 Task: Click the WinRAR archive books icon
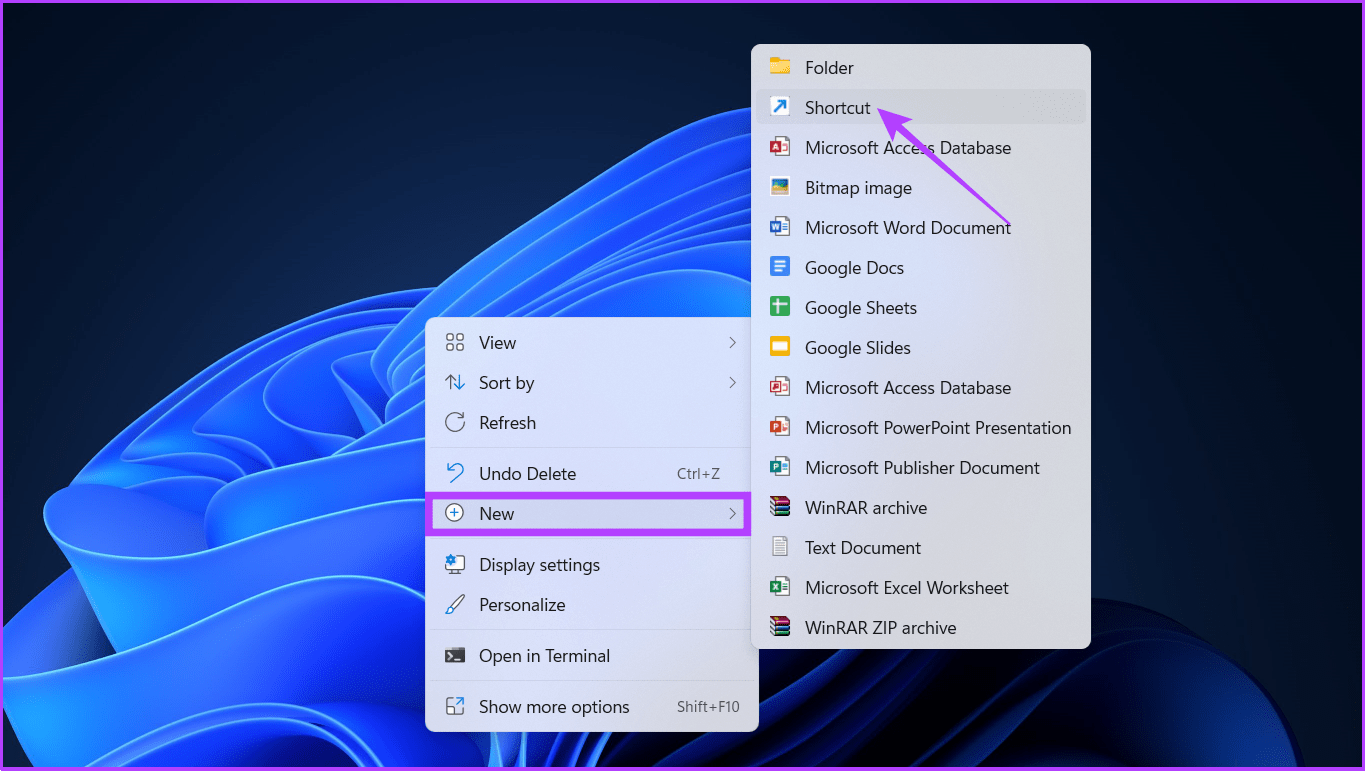point(779,507)
